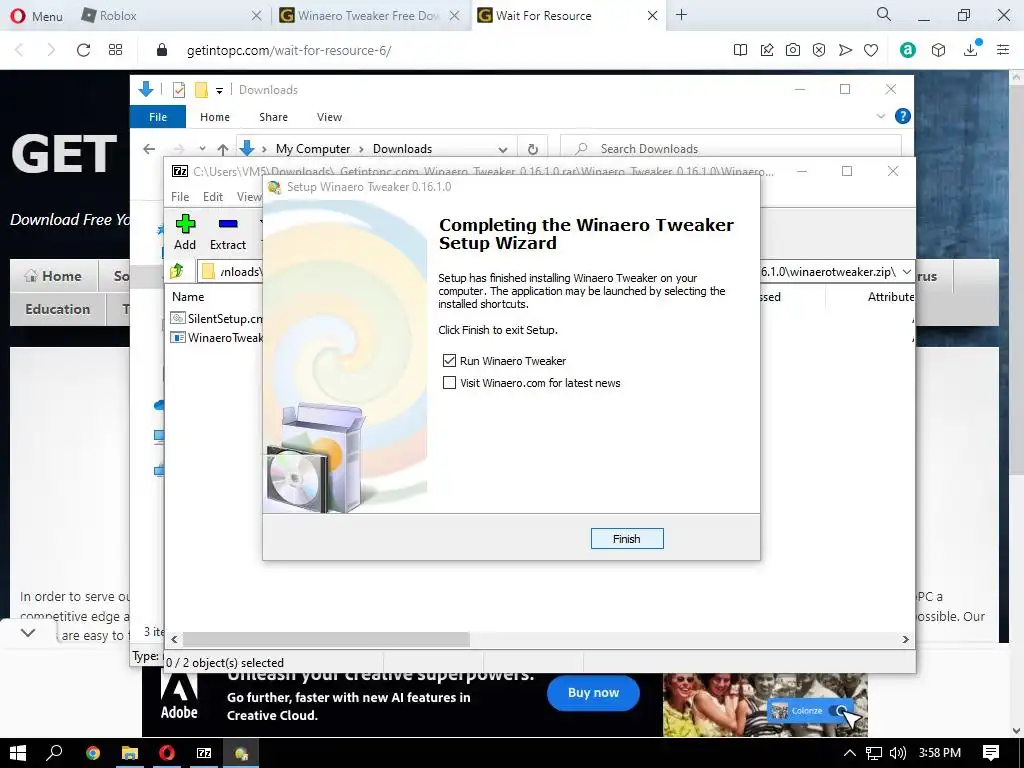Click Education in website navigation
1024x768 pixels.
tap(57, 309)
